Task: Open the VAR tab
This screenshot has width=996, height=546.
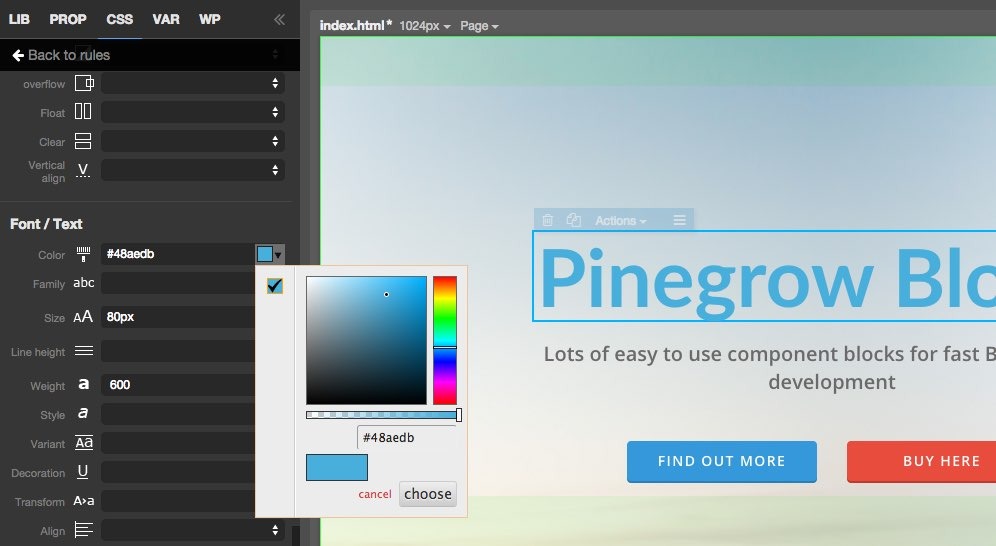Action: tap(166, 19)
